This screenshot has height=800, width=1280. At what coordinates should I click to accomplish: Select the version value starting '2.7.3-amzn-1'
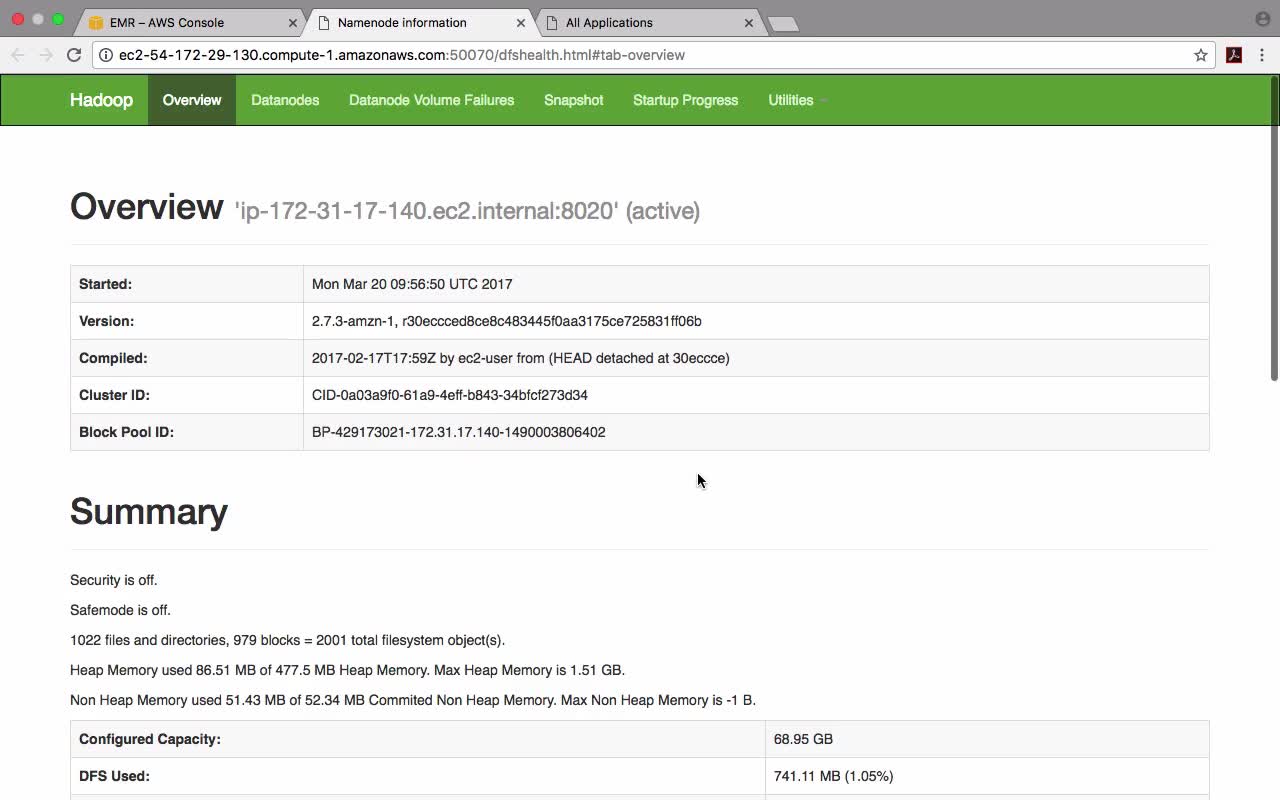click(507, 321)
